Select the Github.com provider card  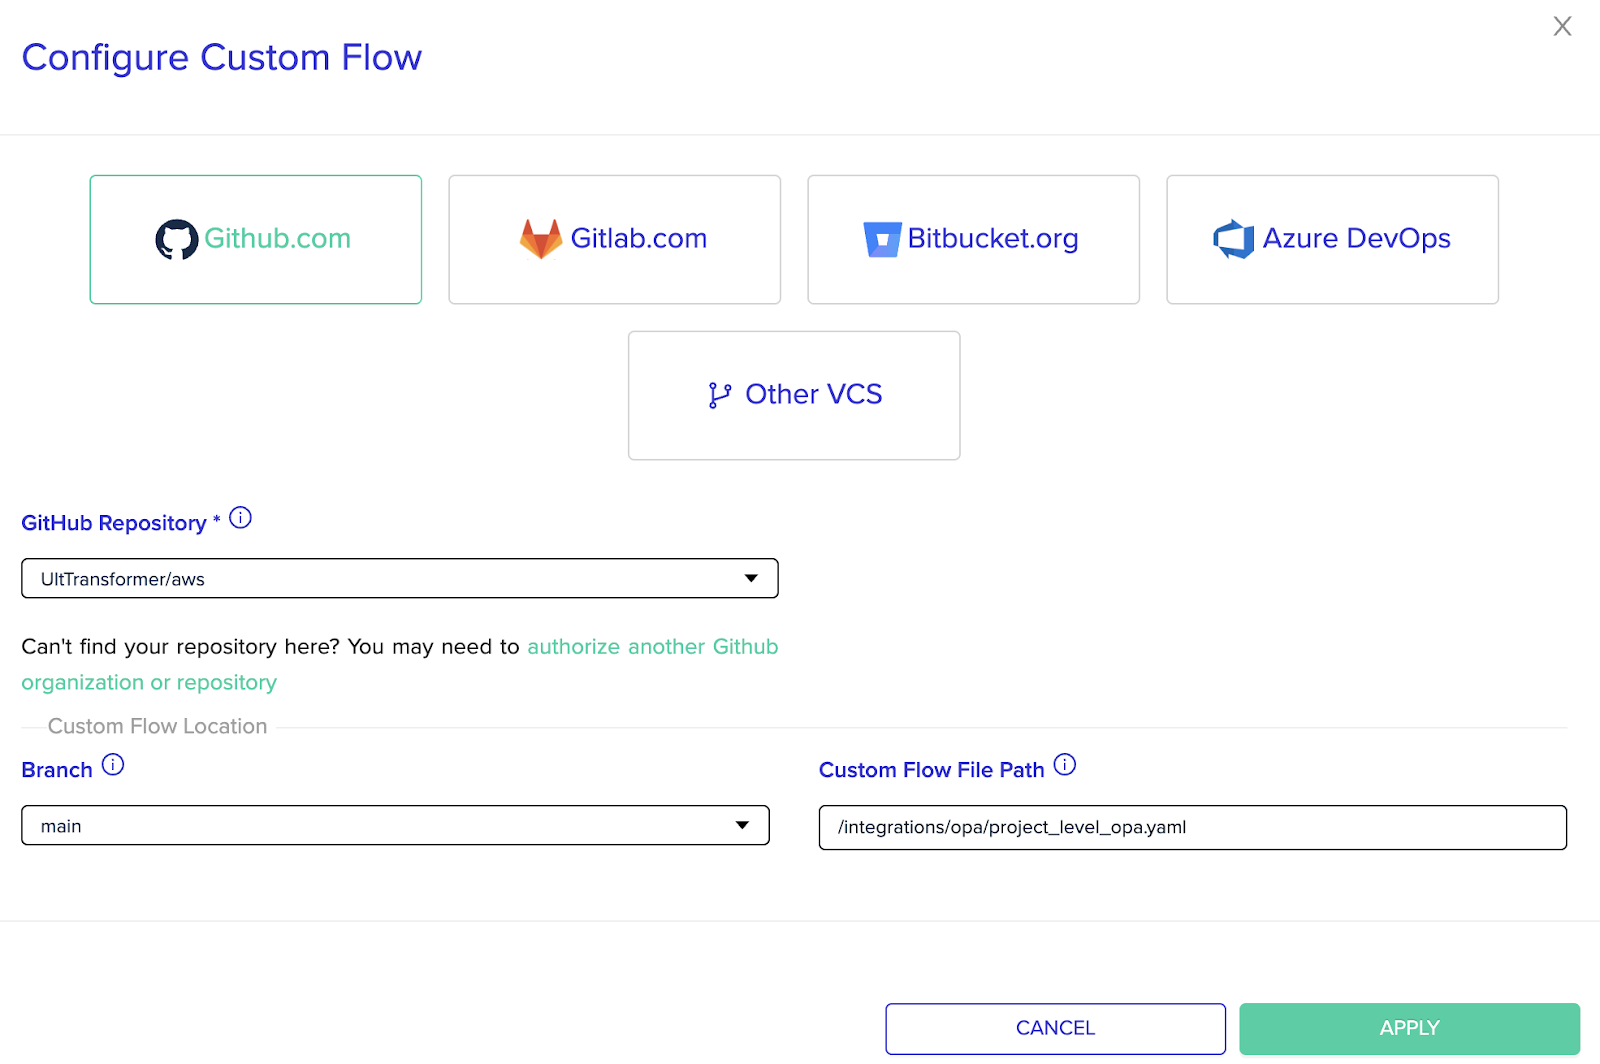(255, 239)
